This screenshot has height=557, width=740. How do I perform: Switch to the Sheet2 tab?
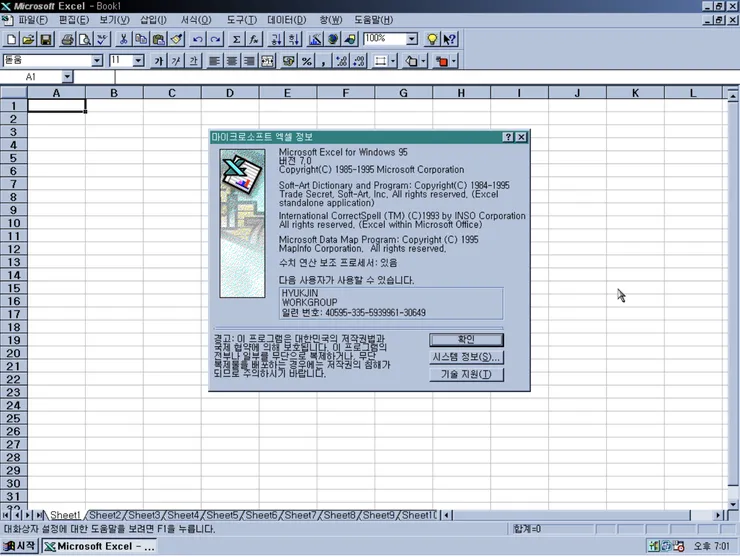[x=105, y=515]
